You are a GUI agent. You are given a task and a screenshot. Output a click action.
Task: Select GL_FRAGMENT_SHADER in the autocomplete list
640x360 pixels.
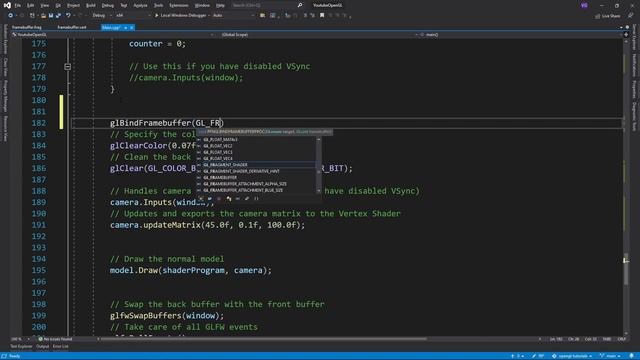225,165
